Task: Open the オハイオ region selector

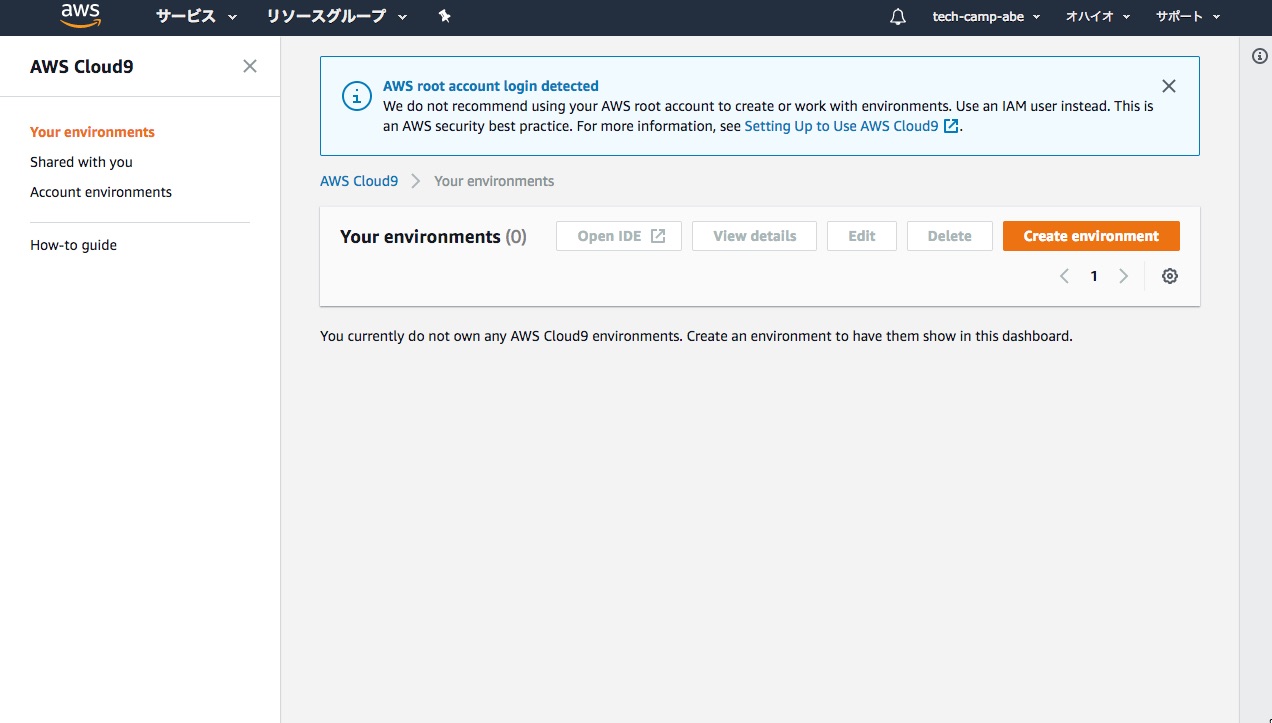Action: coord(1097,16)
